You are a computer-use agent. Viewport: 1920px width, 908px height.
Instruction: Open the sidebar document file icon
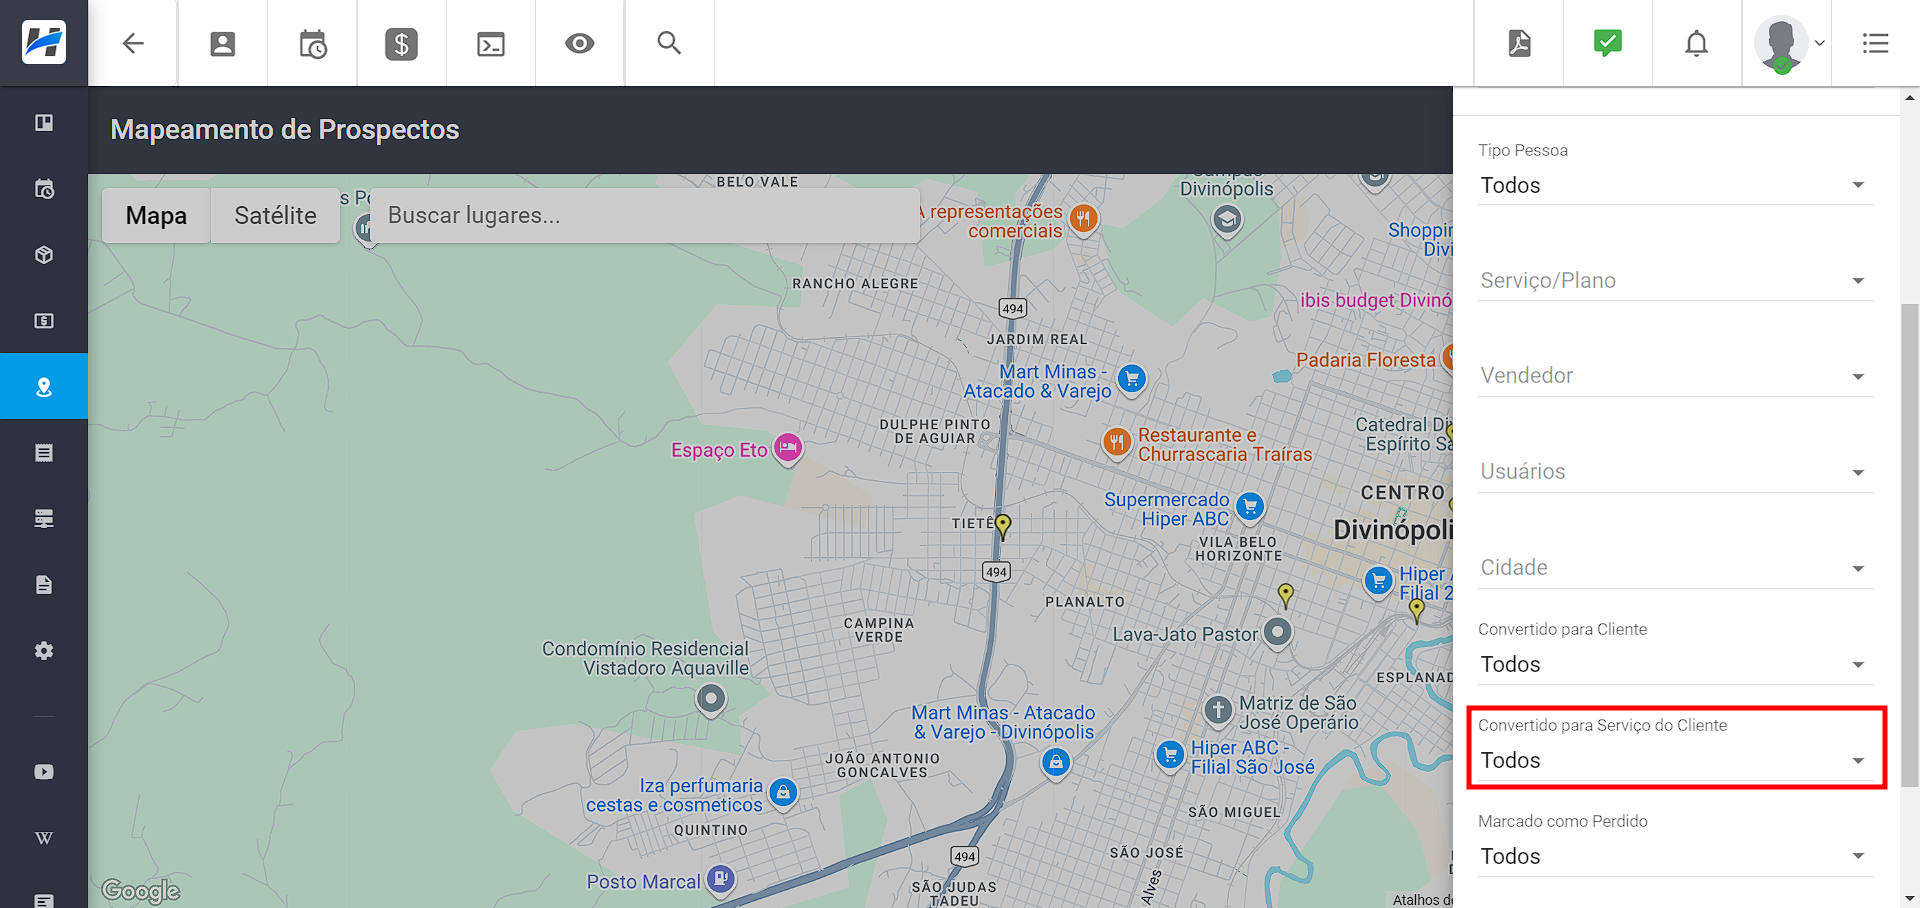click(44, 585)
